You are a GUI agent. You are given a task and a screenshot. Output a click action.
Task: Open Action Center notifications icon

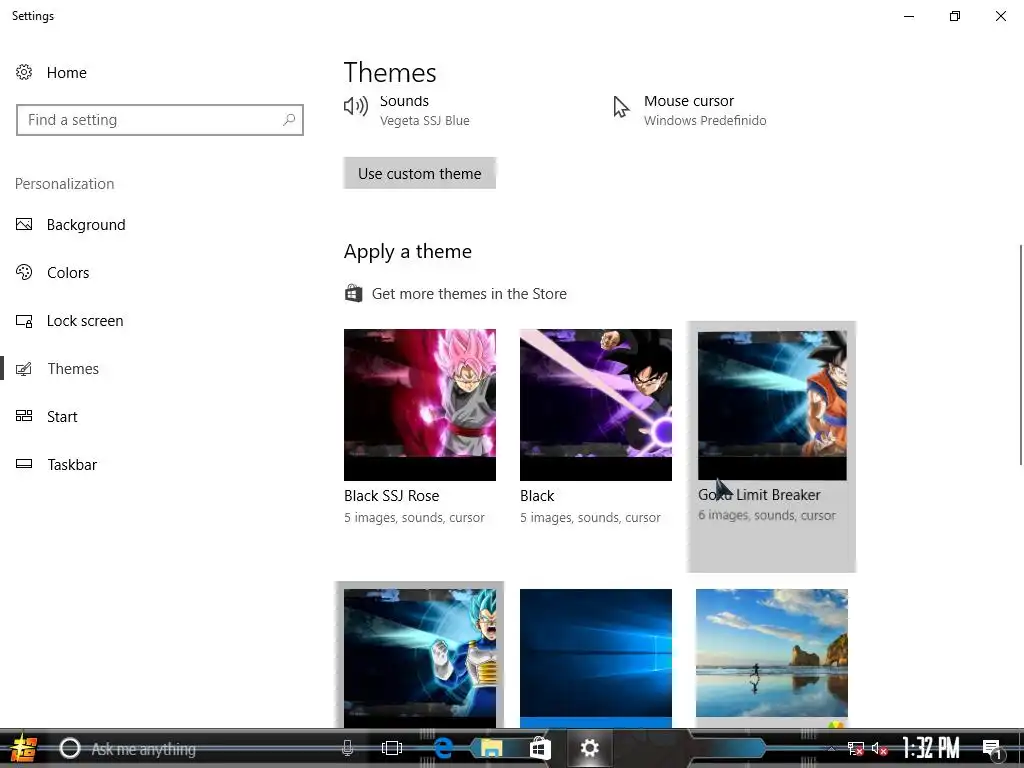coord(993,749)
